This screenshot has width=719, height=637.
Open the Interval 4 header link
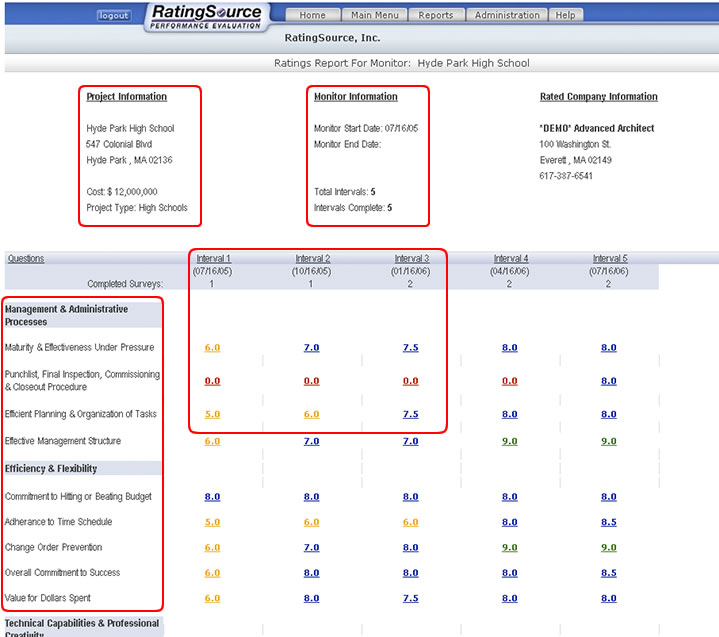510,258
